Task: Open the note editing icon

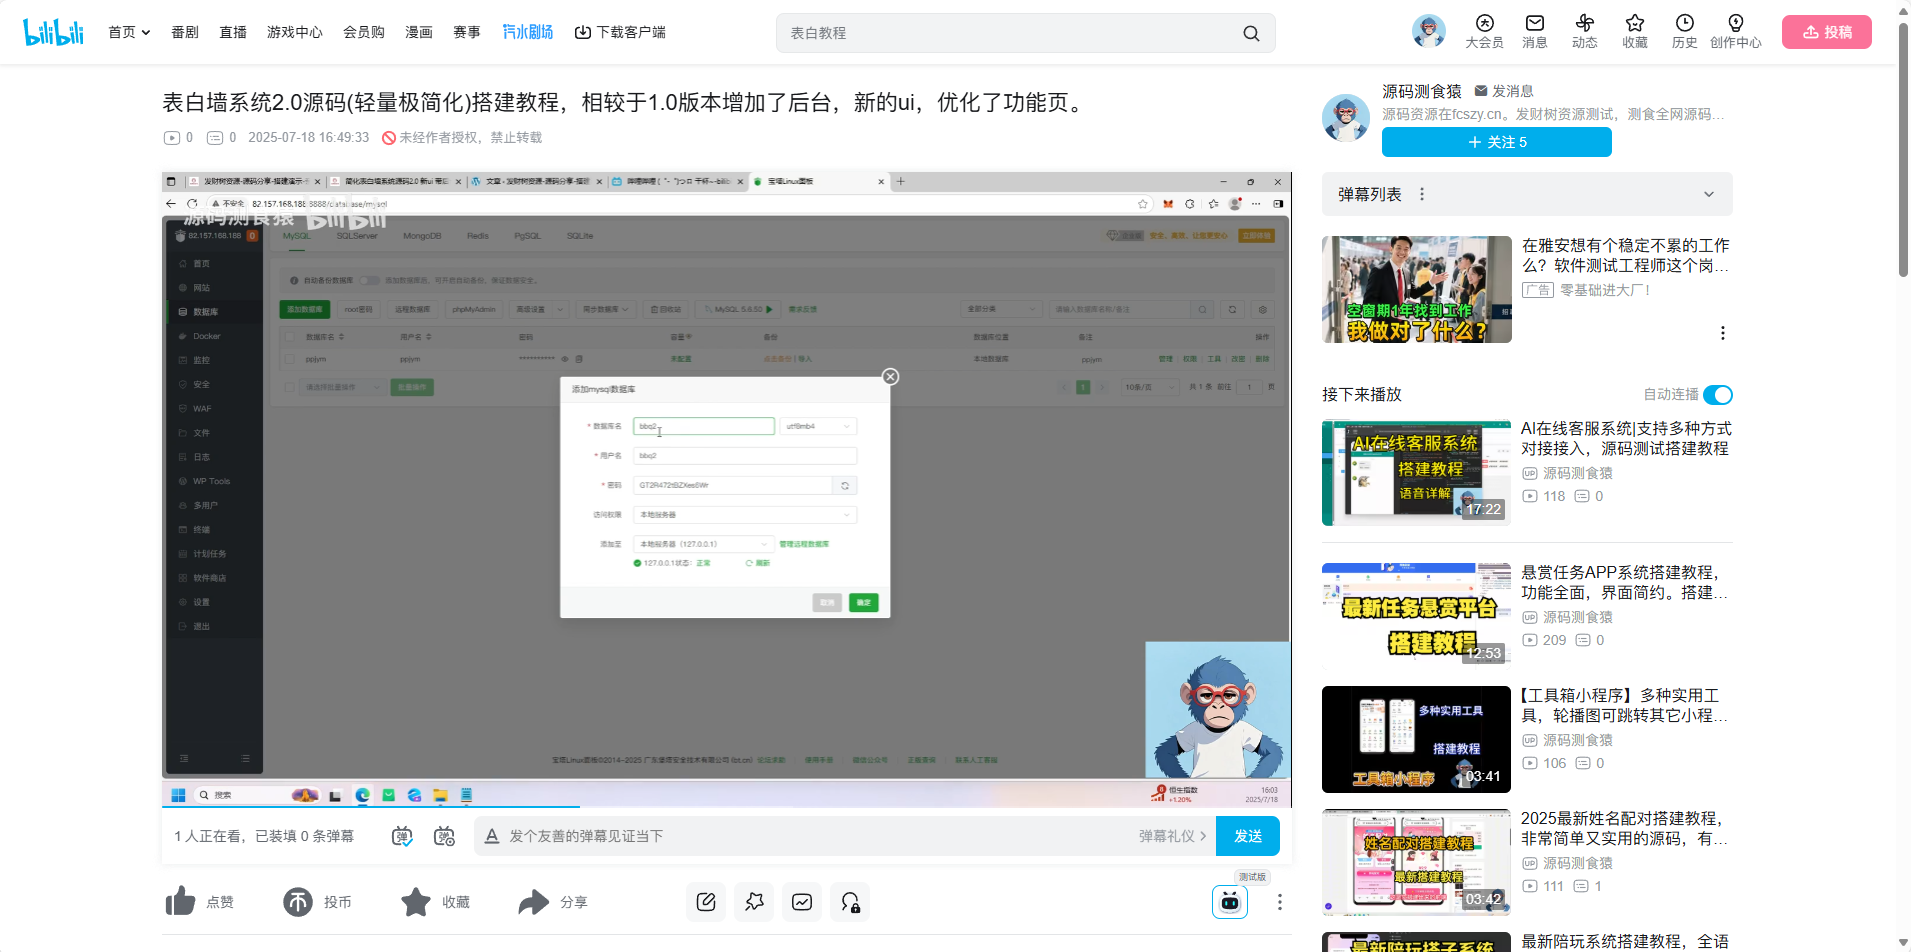Action: point(706,902)
